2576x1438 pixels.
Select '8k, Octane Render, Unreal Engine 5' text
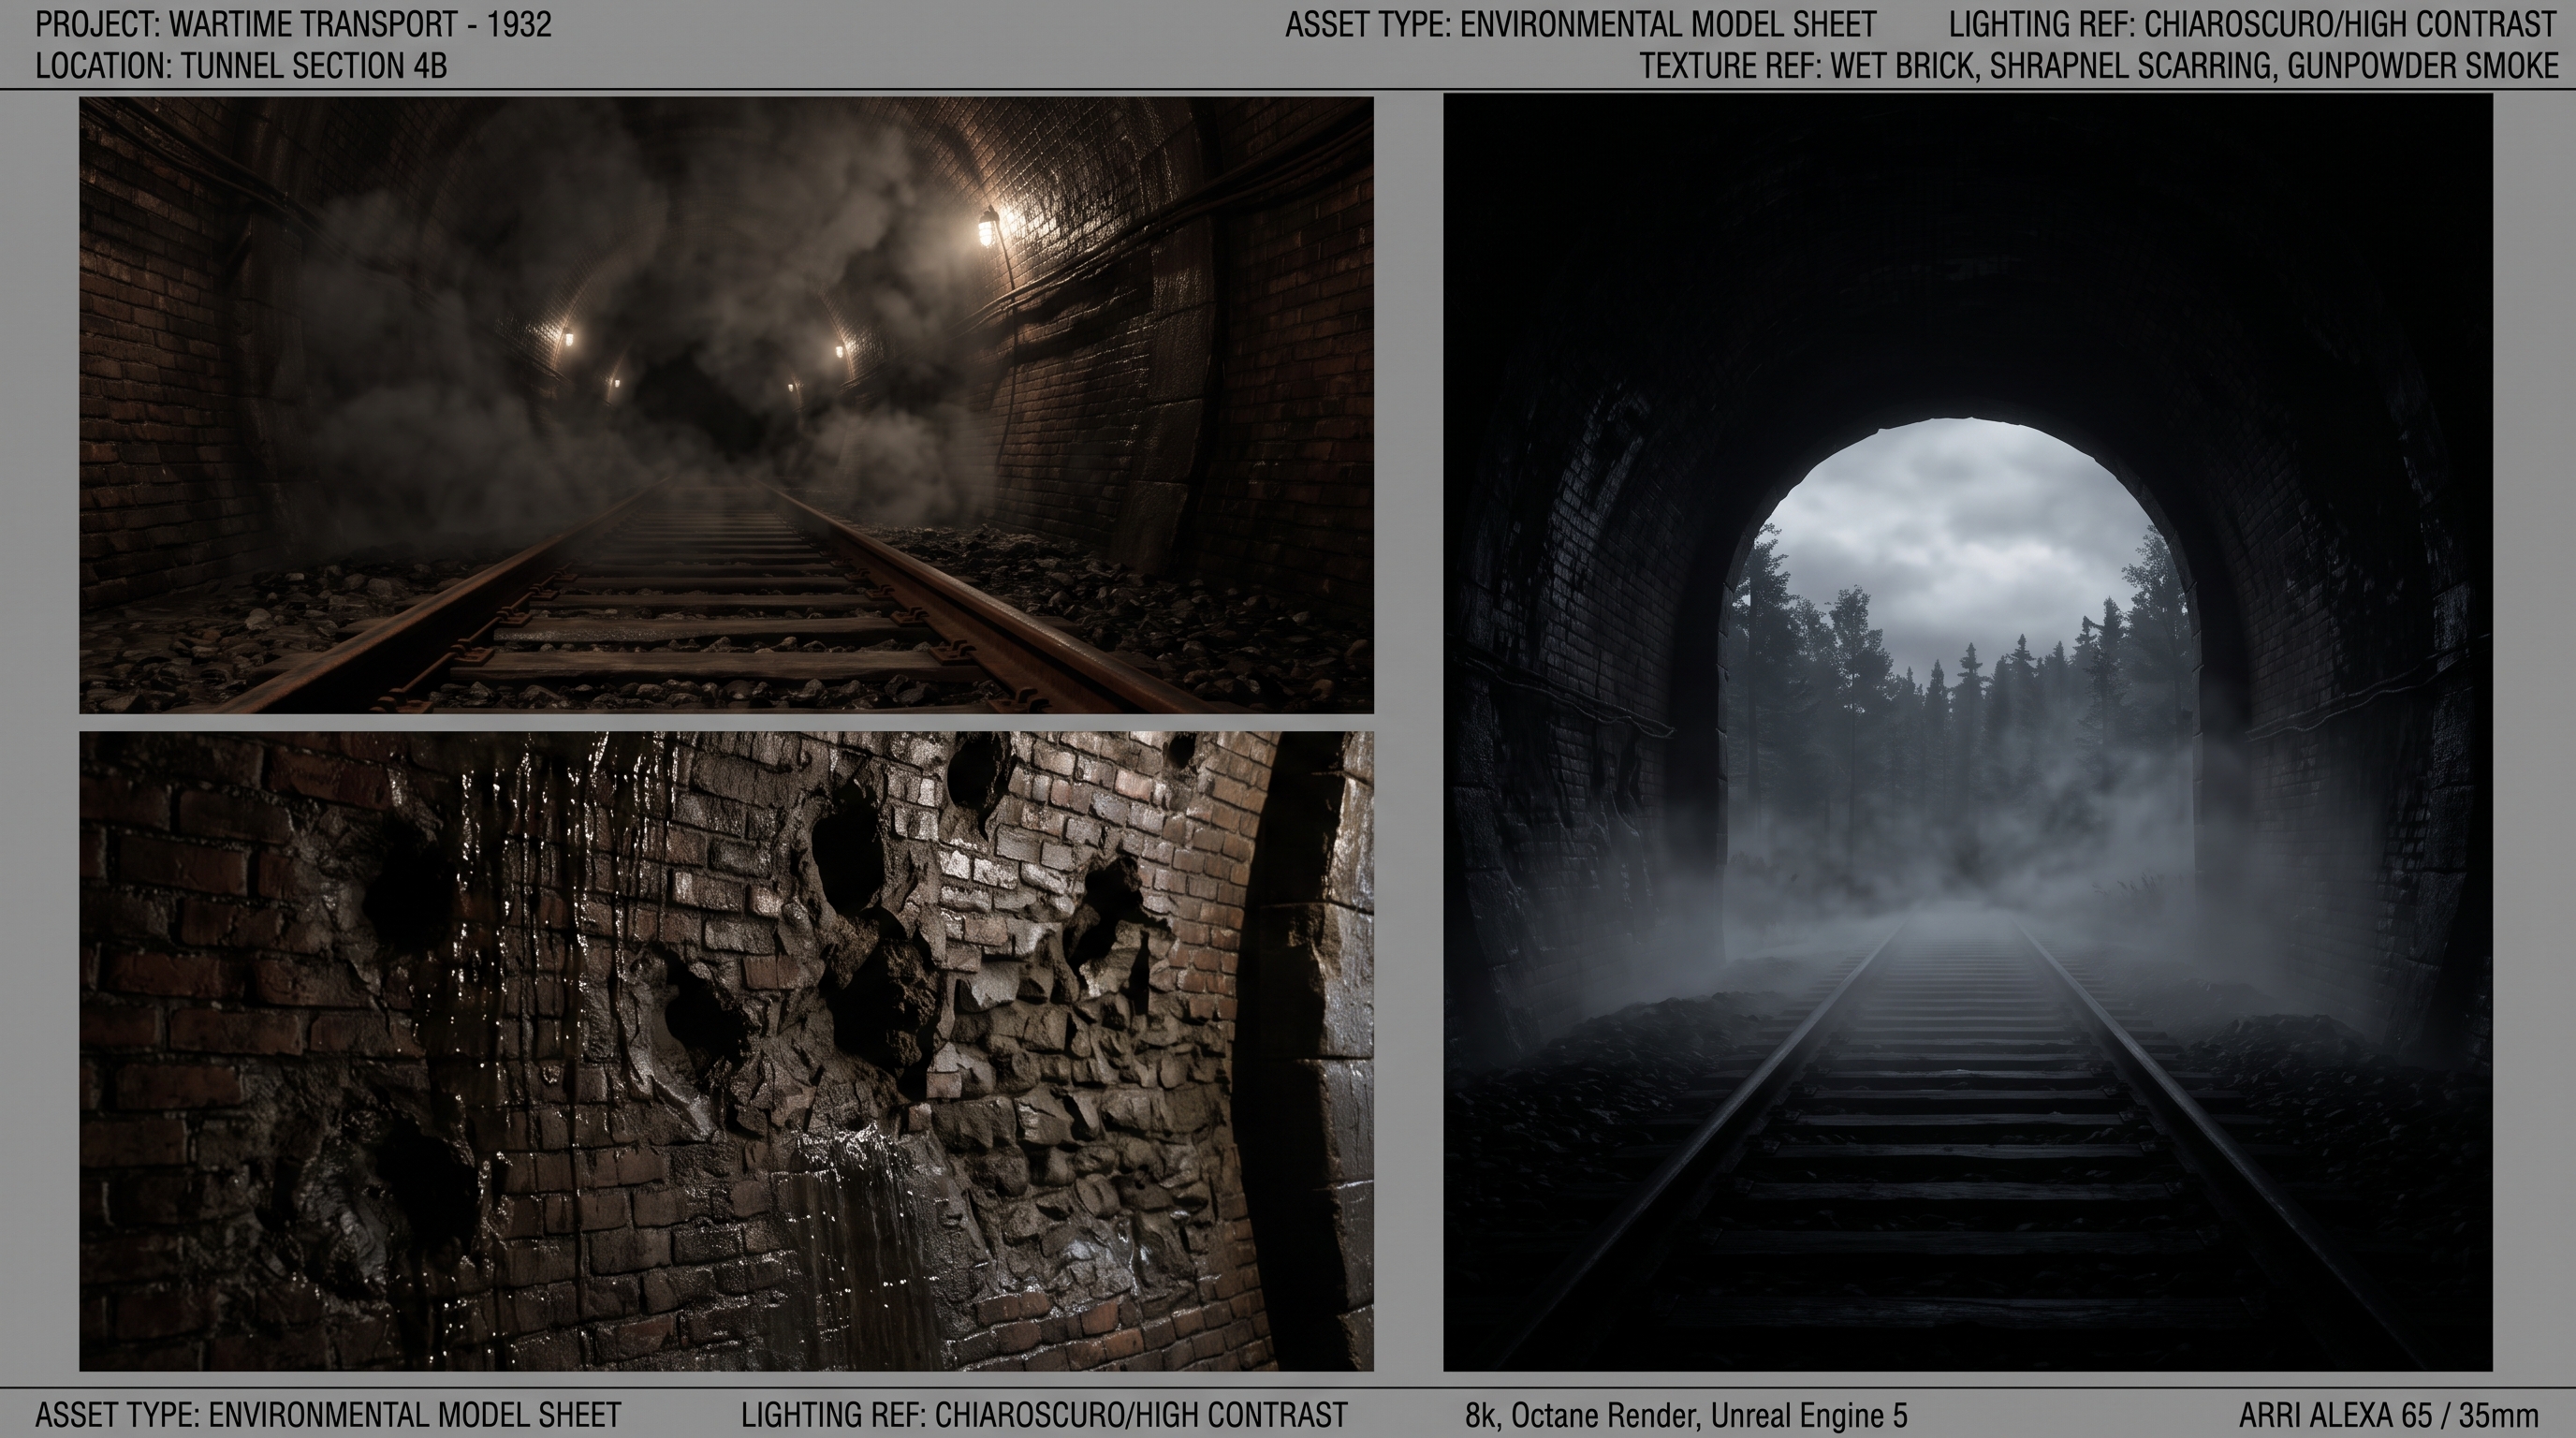click(1686, 1415)
